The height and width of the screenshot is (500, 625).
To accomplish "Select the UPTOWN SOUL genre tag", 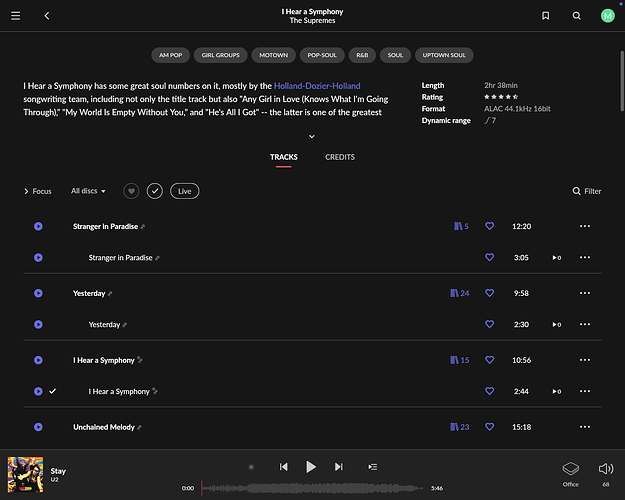I will [x=444, y=55].
